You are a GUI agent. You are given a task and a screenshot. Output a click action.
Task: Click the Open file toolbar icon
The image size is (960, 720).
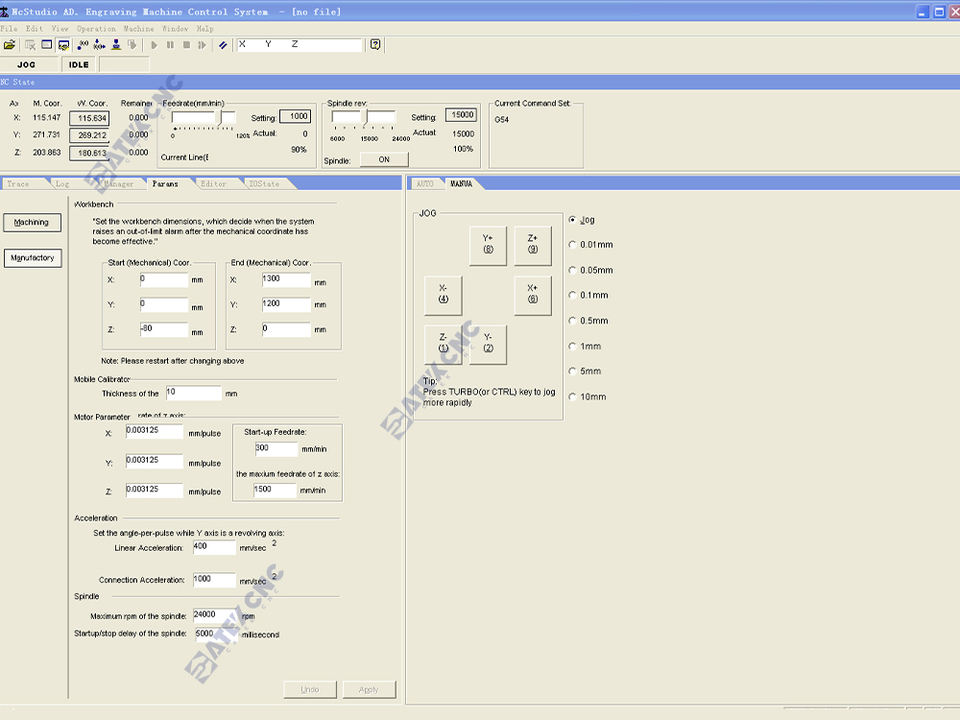(x=10, y=45)
